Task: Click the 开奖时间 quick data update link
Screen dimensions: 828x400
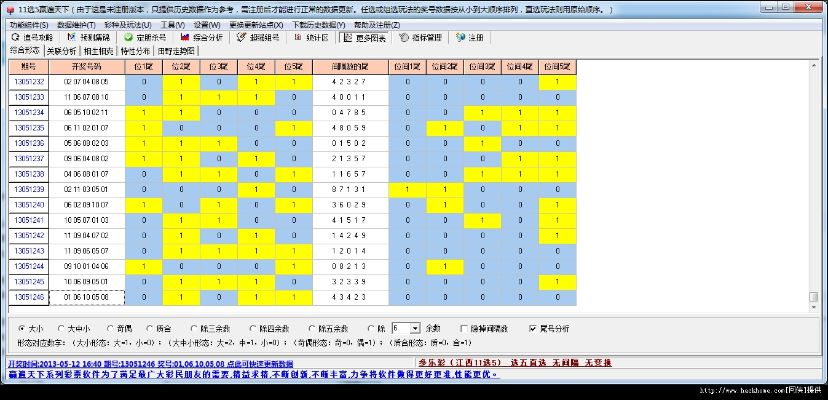Action: tap(150, 364)
